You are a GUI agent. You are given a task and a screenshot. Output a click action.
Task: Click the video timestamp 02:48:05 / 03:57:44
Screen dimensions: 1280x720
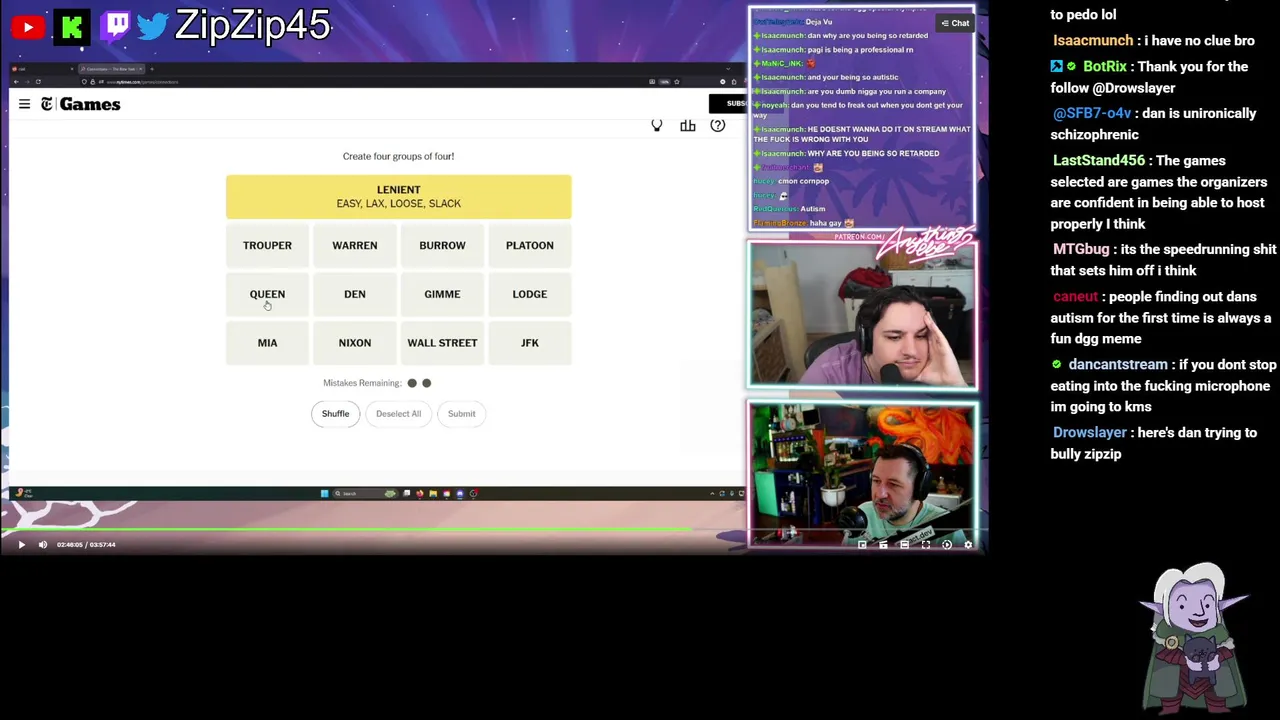(x=86, y=545)
